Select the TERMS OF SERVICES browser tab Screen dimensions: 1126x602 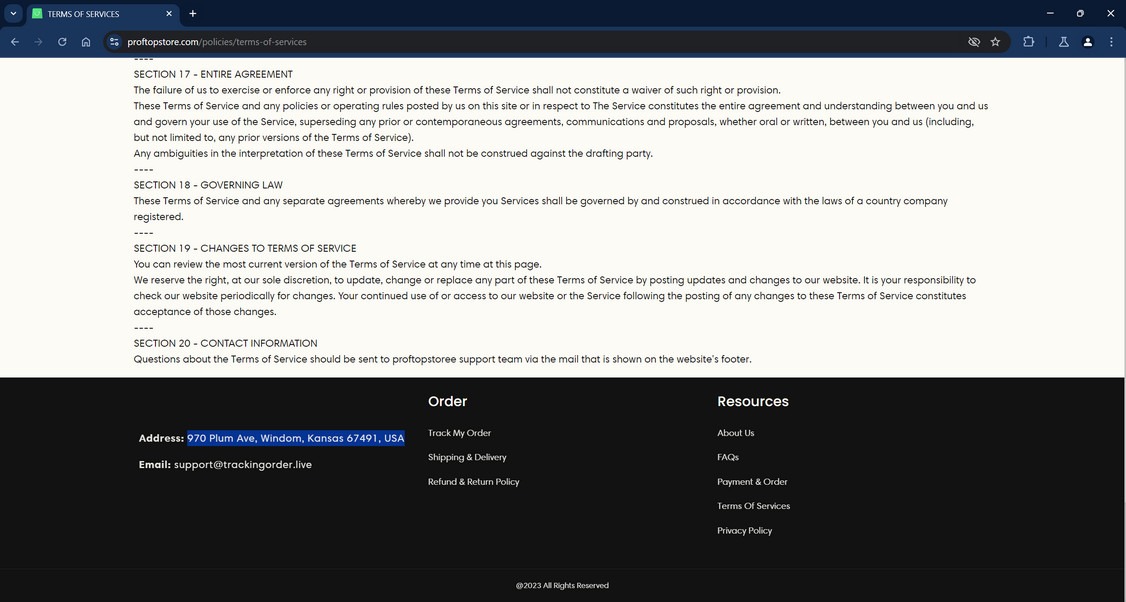pos(103,14)
